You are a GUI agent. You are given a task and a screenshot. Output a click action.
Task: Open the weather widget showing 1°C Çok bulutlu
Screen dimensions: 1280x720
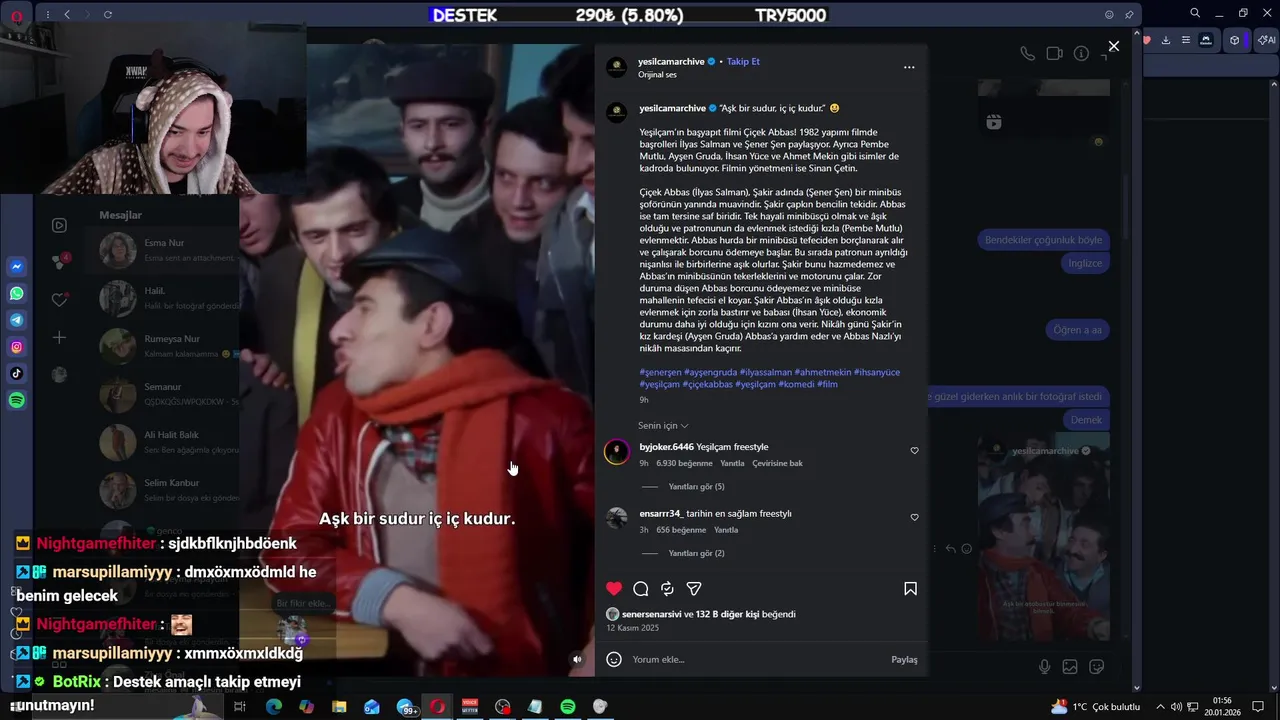pyautogui.click(x=1095, y=707)
